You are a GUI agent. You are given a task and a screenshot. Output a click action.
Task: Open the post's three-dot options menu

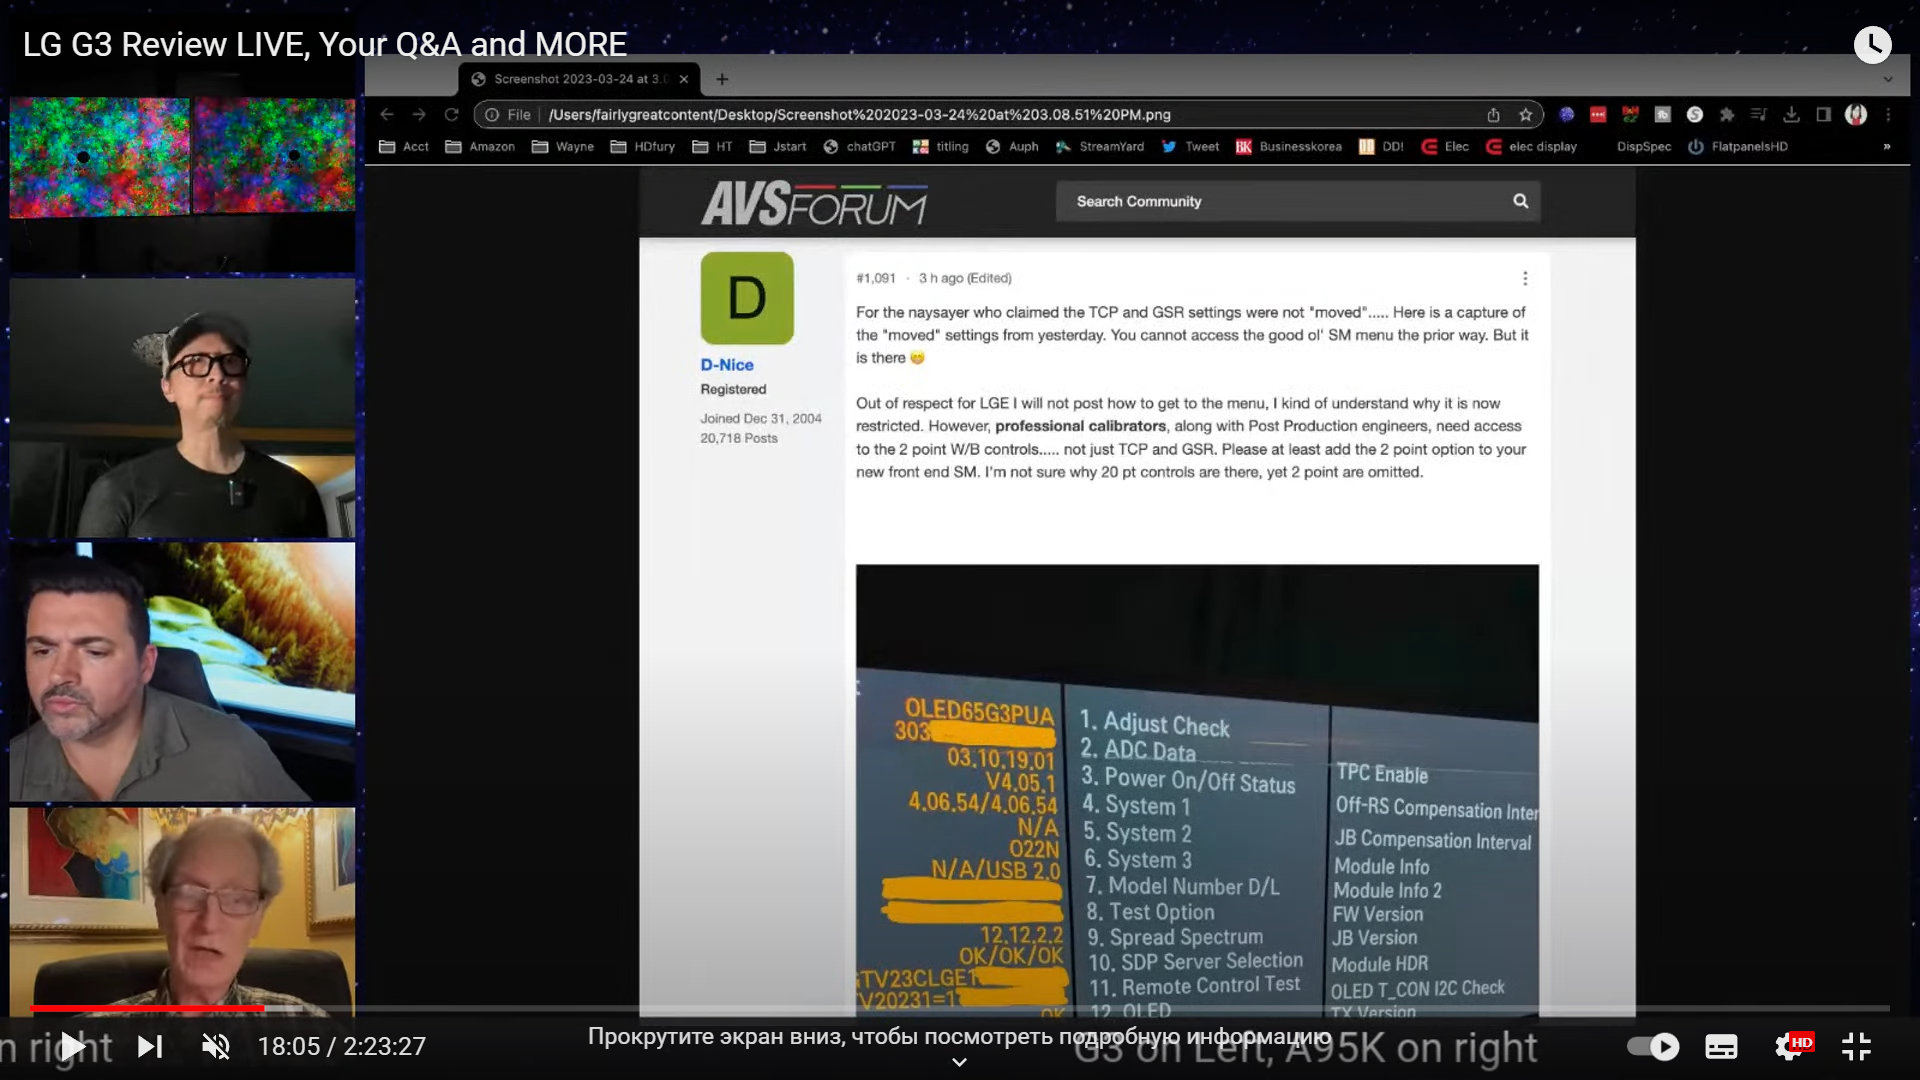(1524, 278)
